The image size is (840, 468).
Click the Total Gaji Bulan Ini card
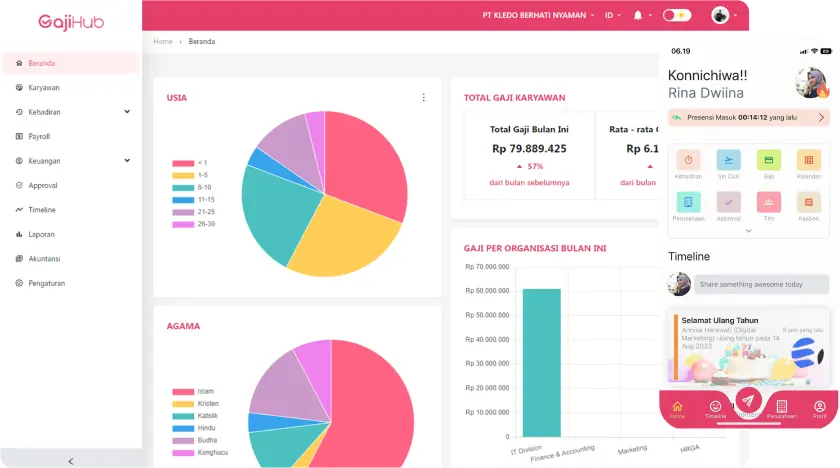pos(529,155)
